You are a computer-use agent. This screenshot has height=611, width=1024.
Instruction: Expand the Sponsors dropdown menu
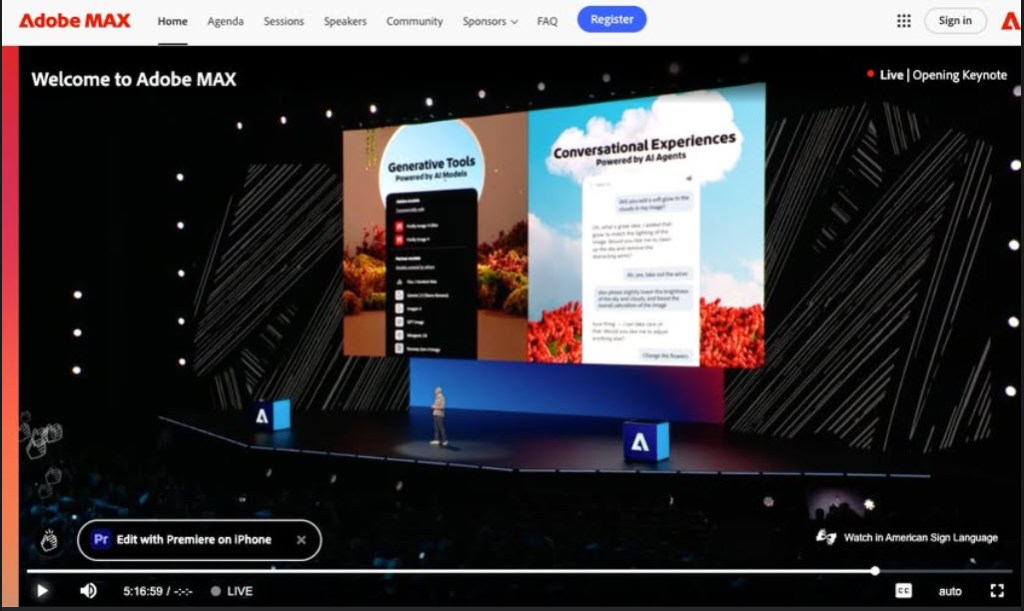490,21
